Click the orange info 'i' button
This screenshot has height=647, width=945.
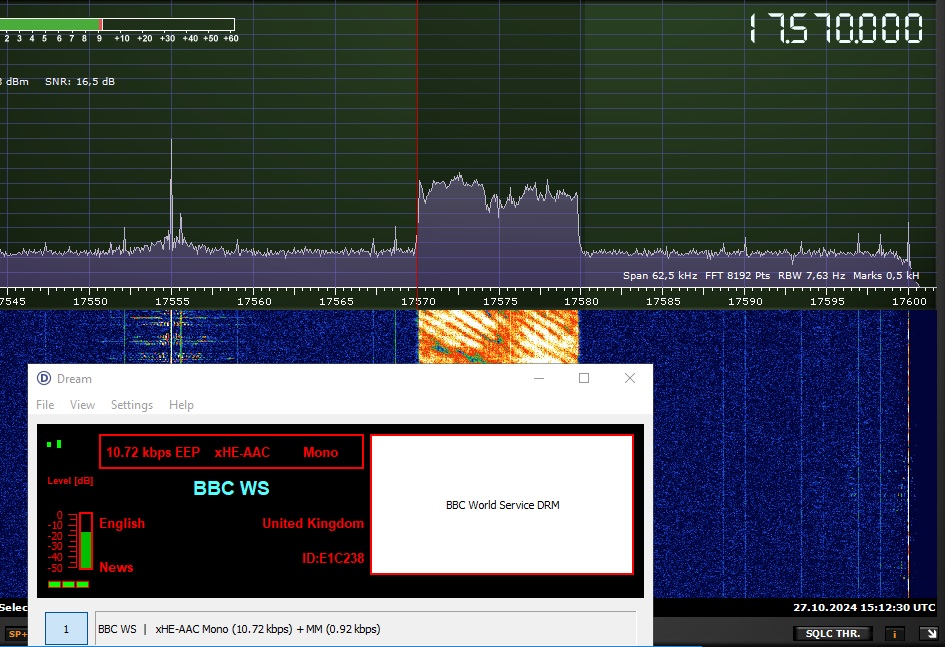click(x=894, y=633)
